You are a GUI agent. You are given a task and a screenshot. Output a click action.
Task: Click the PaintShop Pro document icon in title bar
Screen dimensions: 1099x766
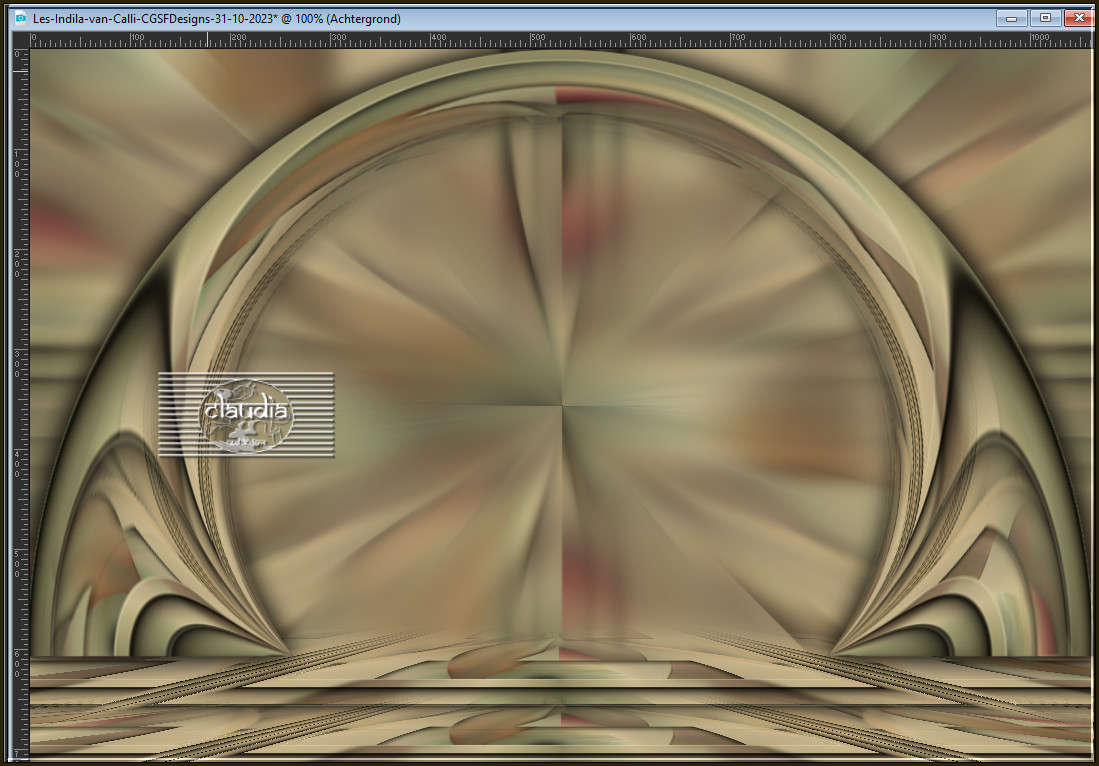(20, 18)
